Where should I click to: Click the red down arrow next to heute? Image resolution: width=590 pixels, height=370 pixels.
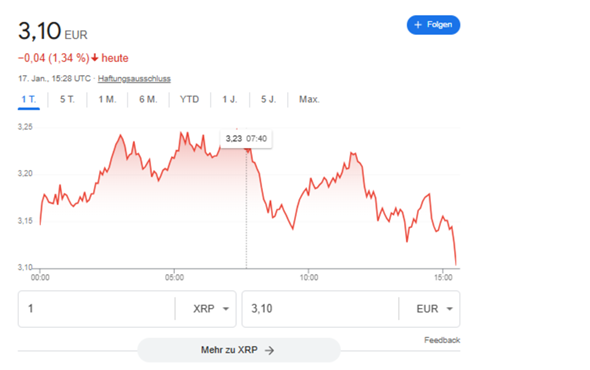[95, 58]
